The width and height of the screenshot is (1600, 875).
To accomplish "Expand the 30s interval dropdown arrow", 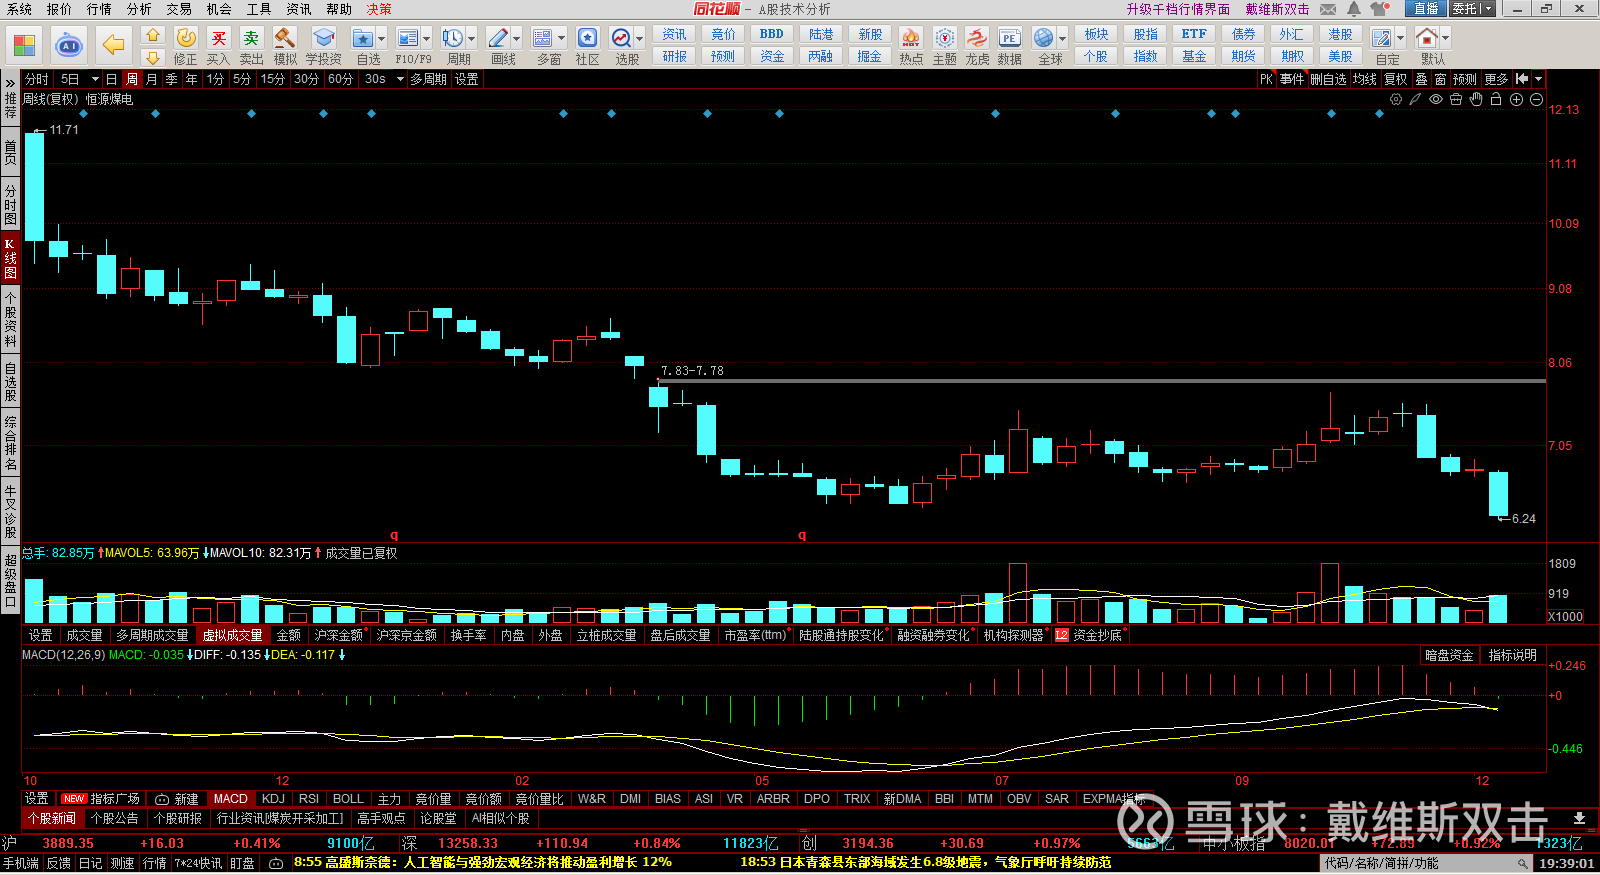I will pos(400,79).
